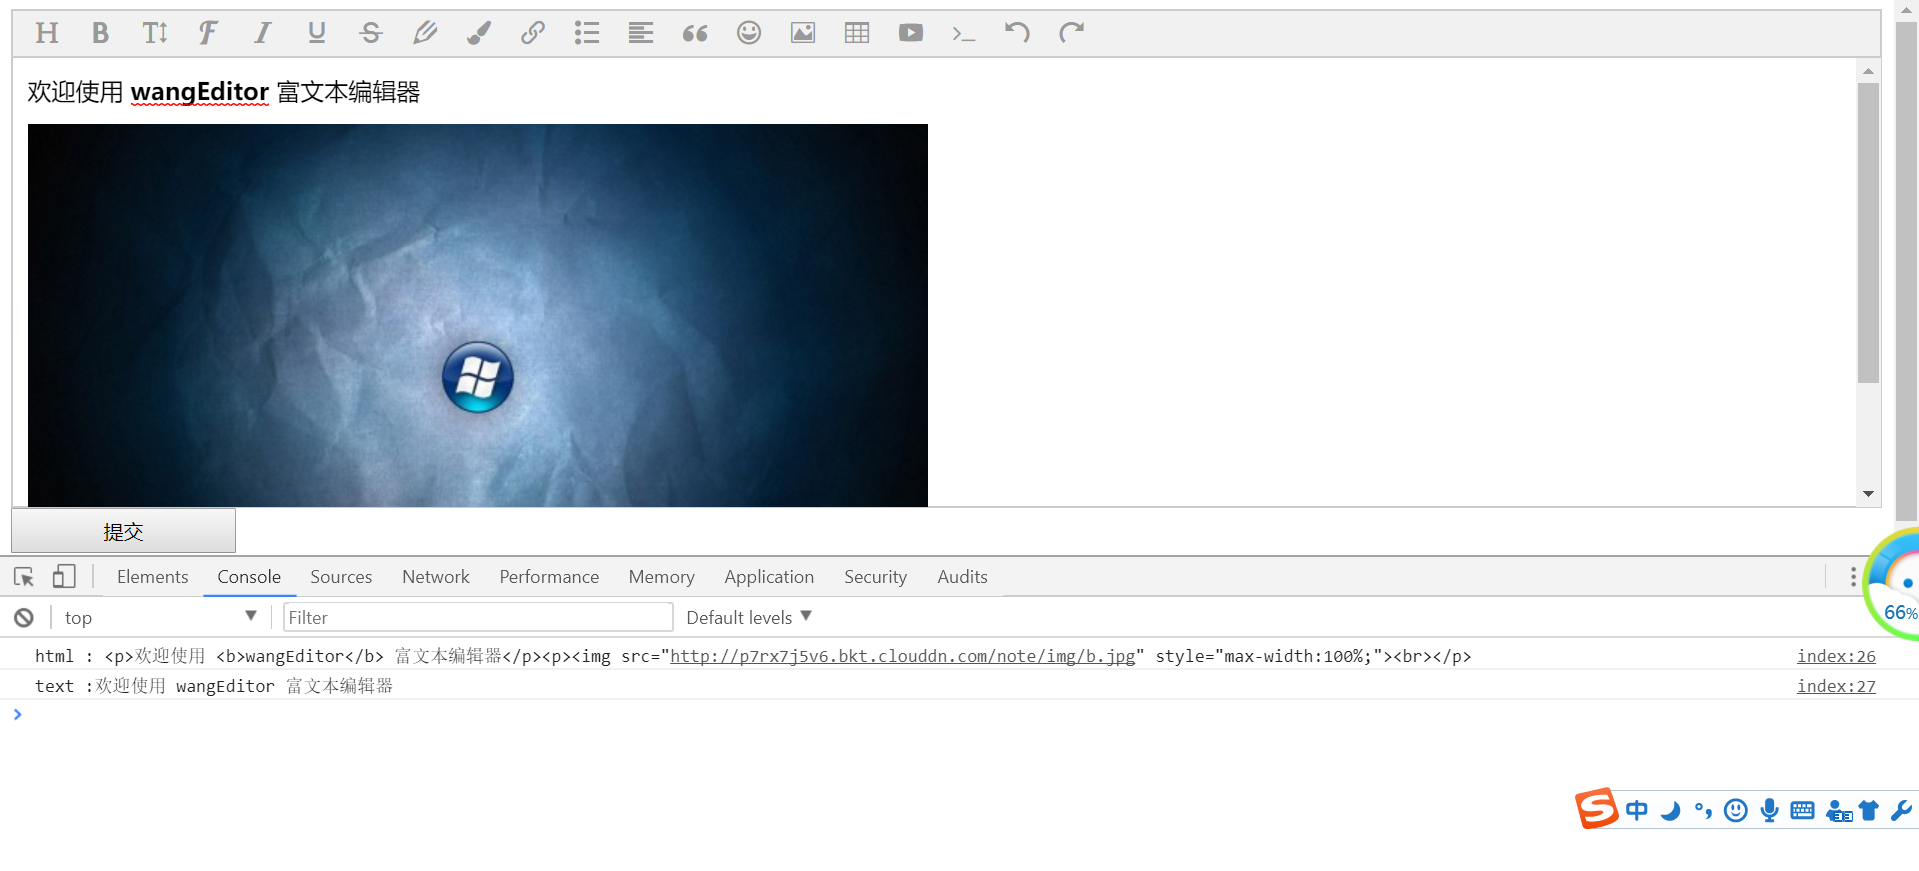Expand the Default levels dropdown
1919x871 pixels.
tap(749, 618)
